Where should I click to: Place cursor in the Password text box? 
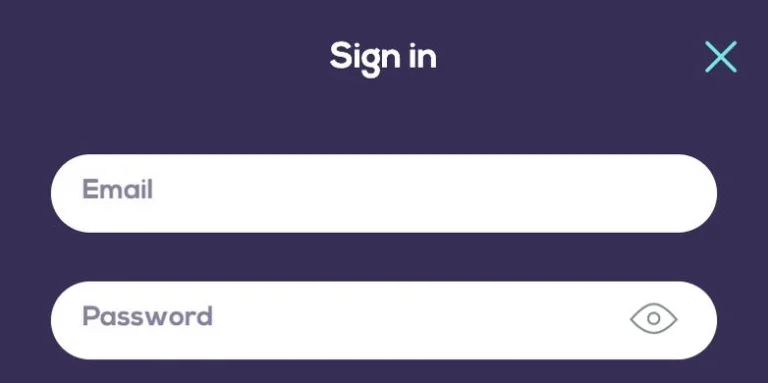tap(384, 320)
